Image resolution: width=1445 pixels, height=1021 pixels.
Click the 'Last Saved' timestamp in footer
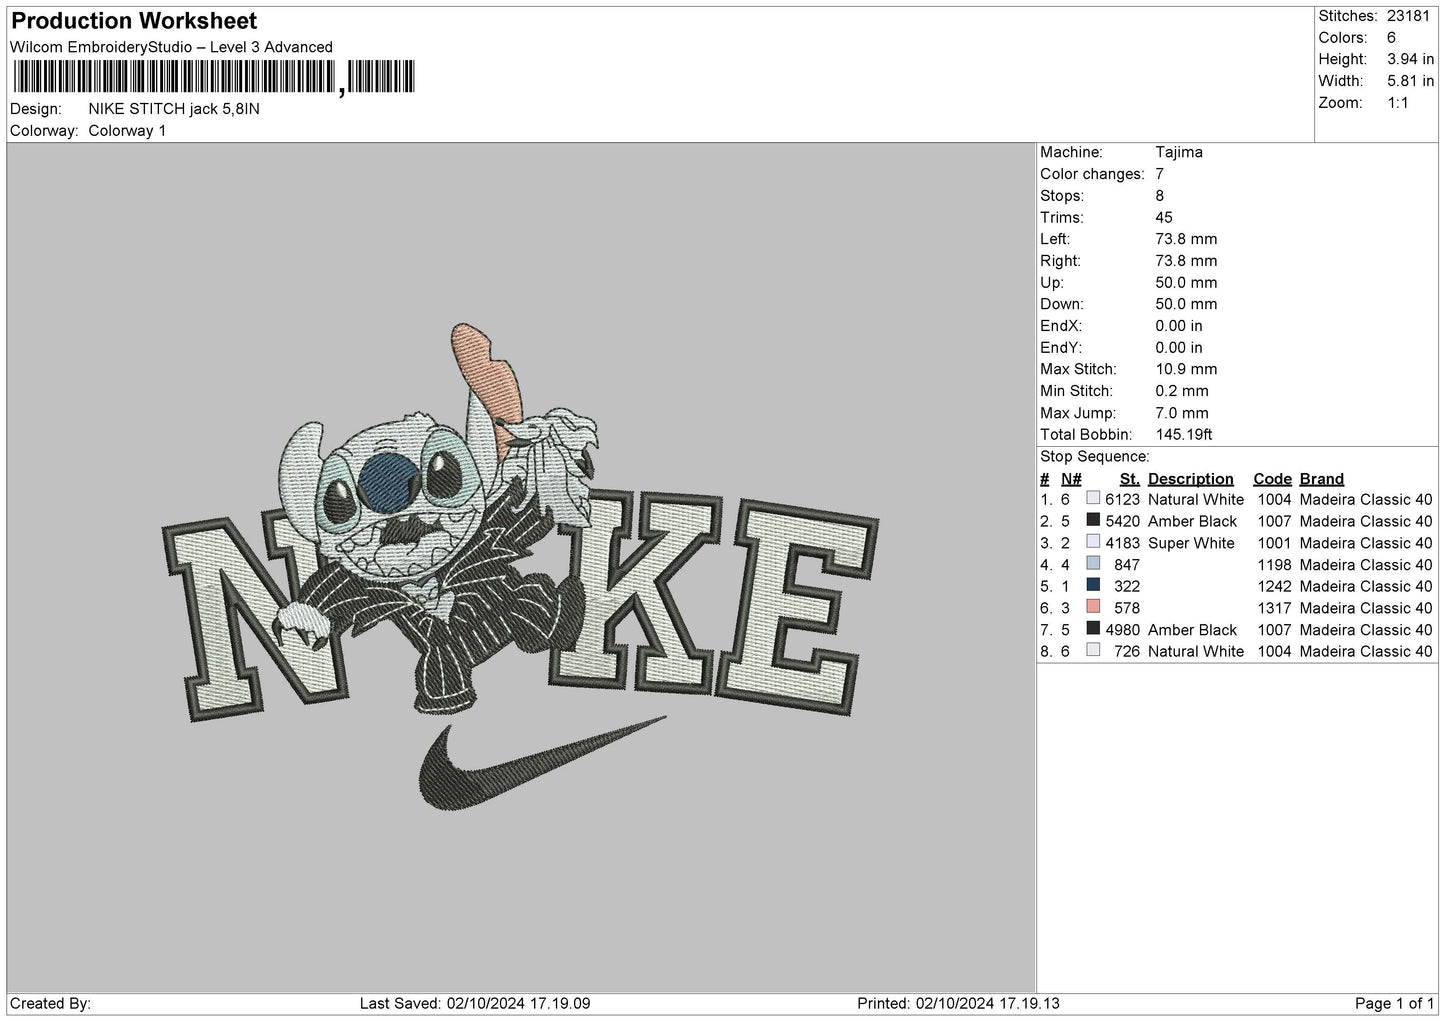point(474,1003)
